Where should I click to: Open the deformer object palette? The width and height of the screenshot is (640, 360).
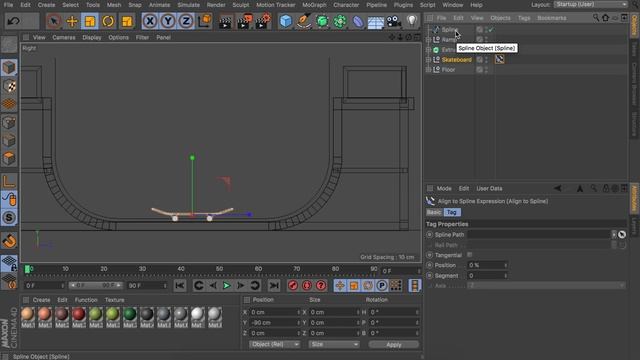click(x=358, y=21)
